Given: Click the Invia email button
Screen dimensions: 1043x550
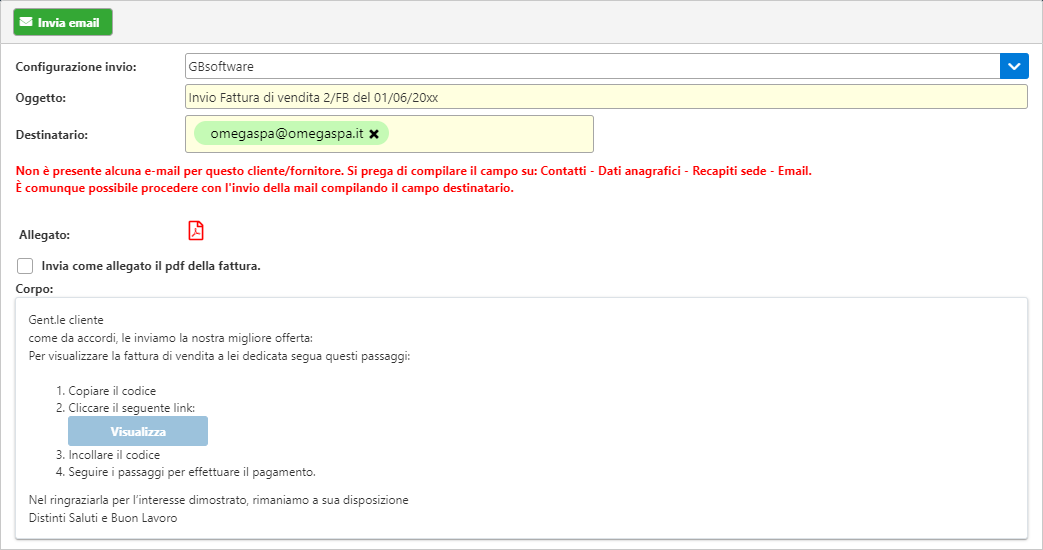Looking at the screenshot, I should (63, 22).
